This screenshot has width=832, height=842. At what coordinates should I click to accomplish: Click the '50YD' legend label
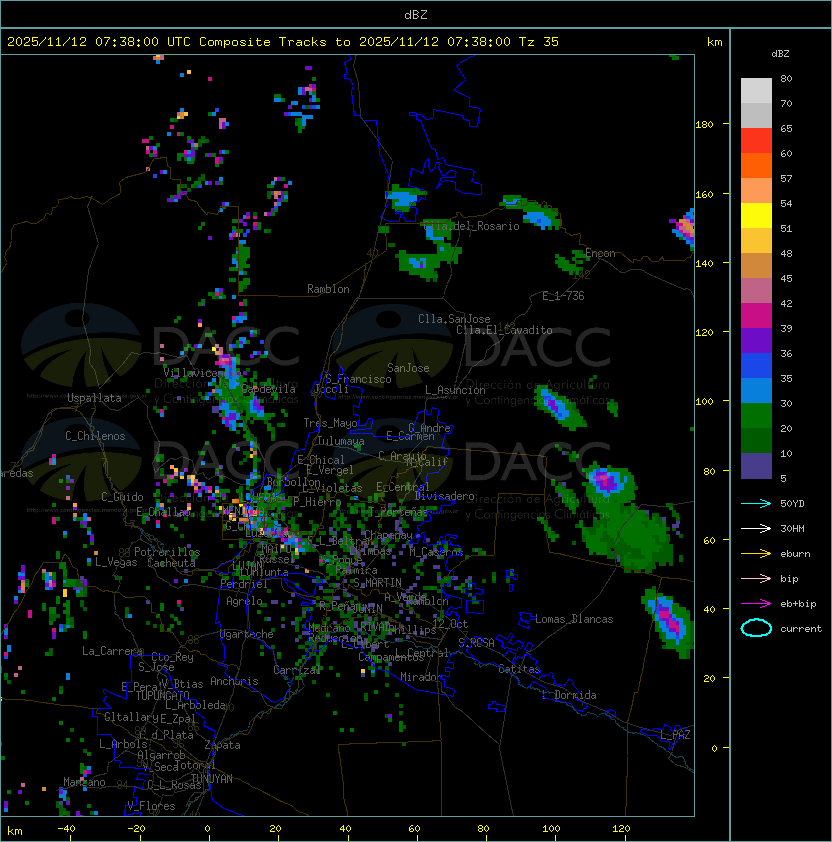792,503
